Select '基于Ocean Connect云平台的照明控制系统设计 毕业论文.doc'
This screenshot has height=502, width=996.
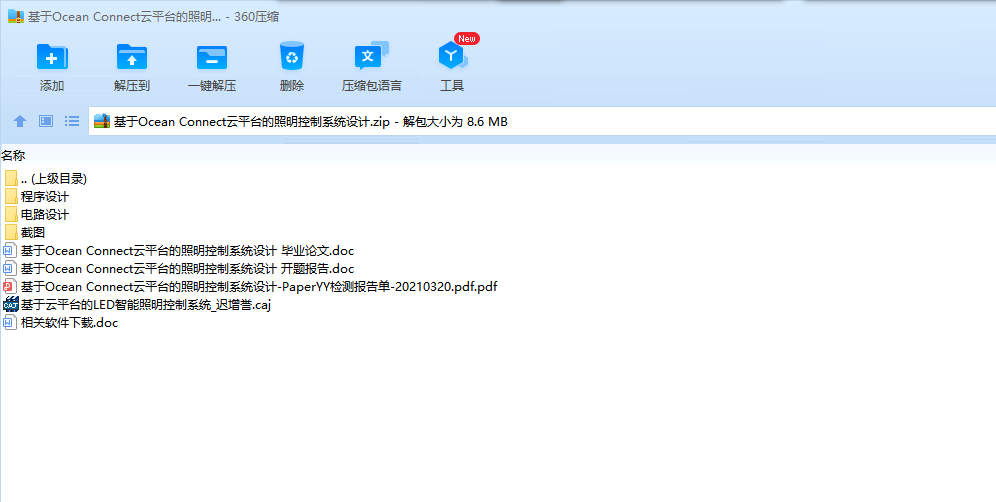(187, 250)
